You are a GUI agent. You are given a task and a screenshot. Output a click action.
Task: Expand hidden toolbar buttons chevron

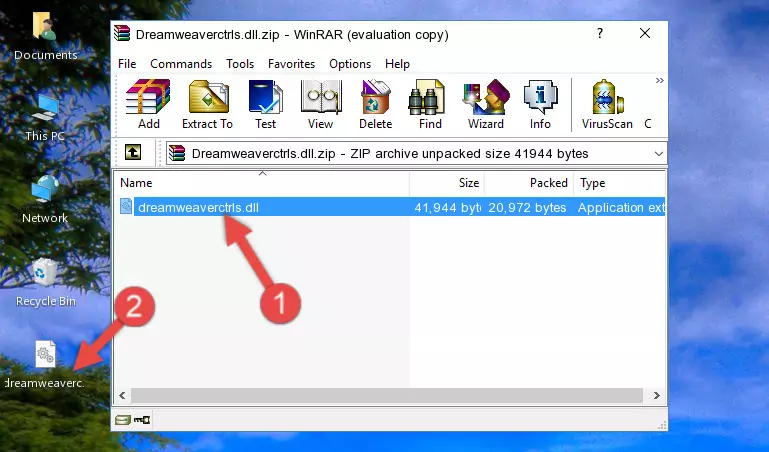click(659, 80)
